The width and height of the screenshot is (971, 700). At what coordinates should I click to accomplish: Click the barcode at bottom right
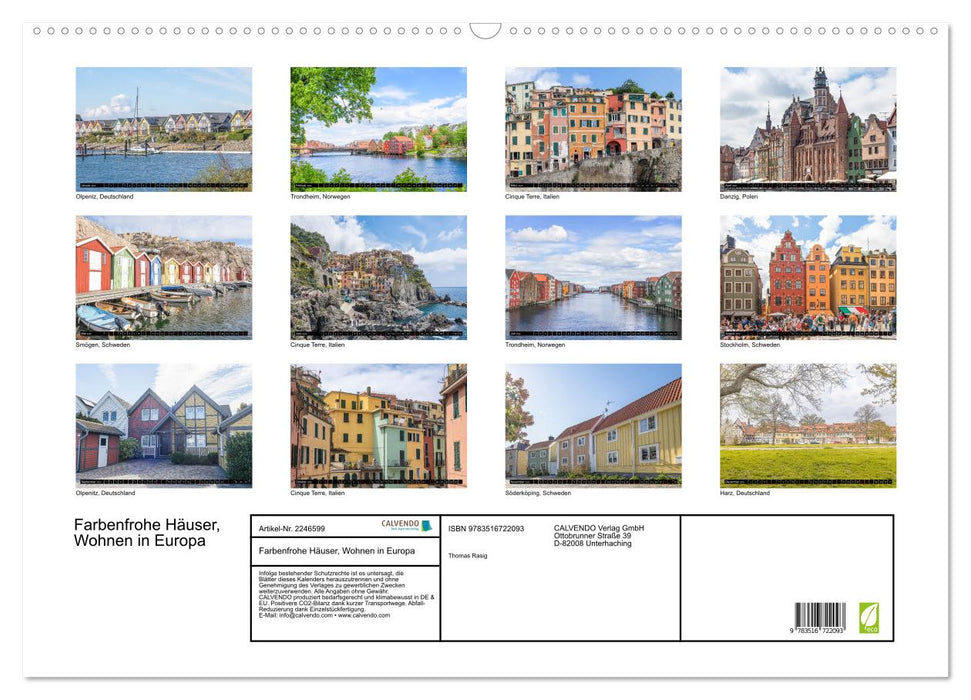(820, 618)
